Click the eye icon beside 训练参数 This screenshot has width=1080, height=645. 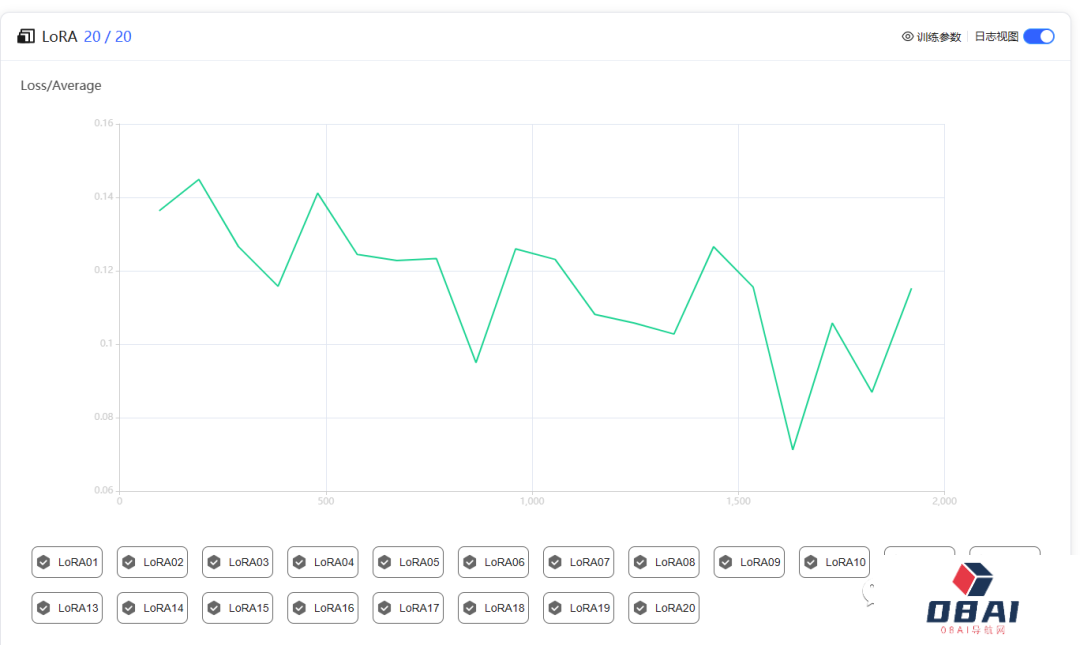coord(908,37)
